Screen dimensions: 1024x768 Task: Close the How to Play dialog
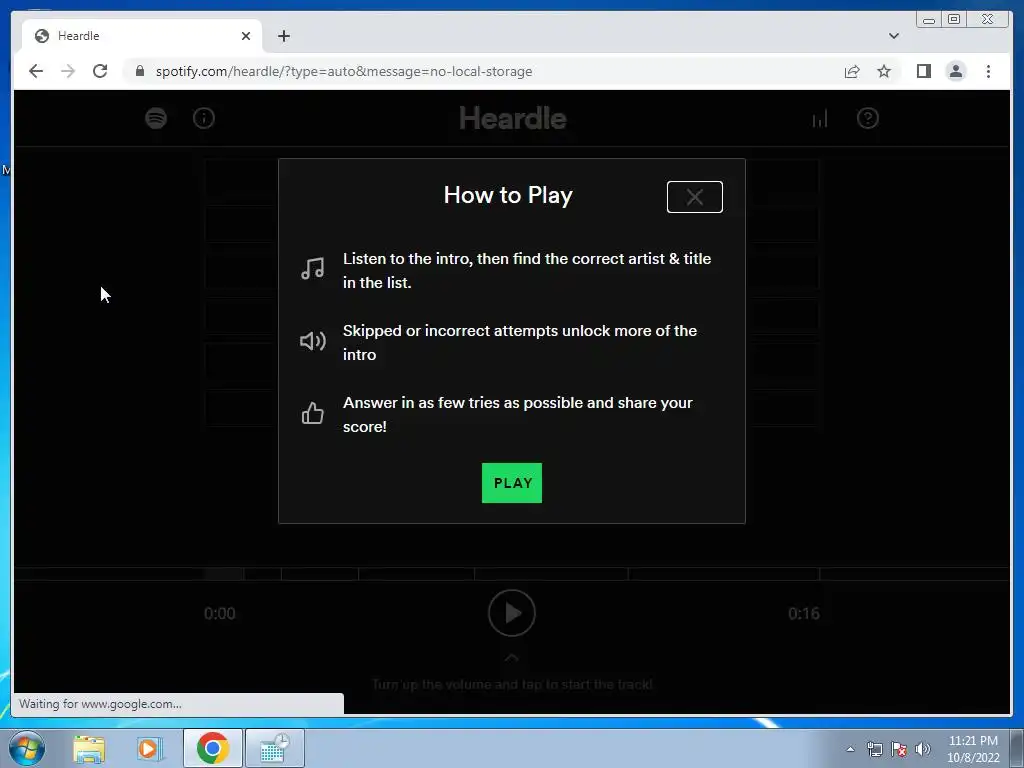694,197
